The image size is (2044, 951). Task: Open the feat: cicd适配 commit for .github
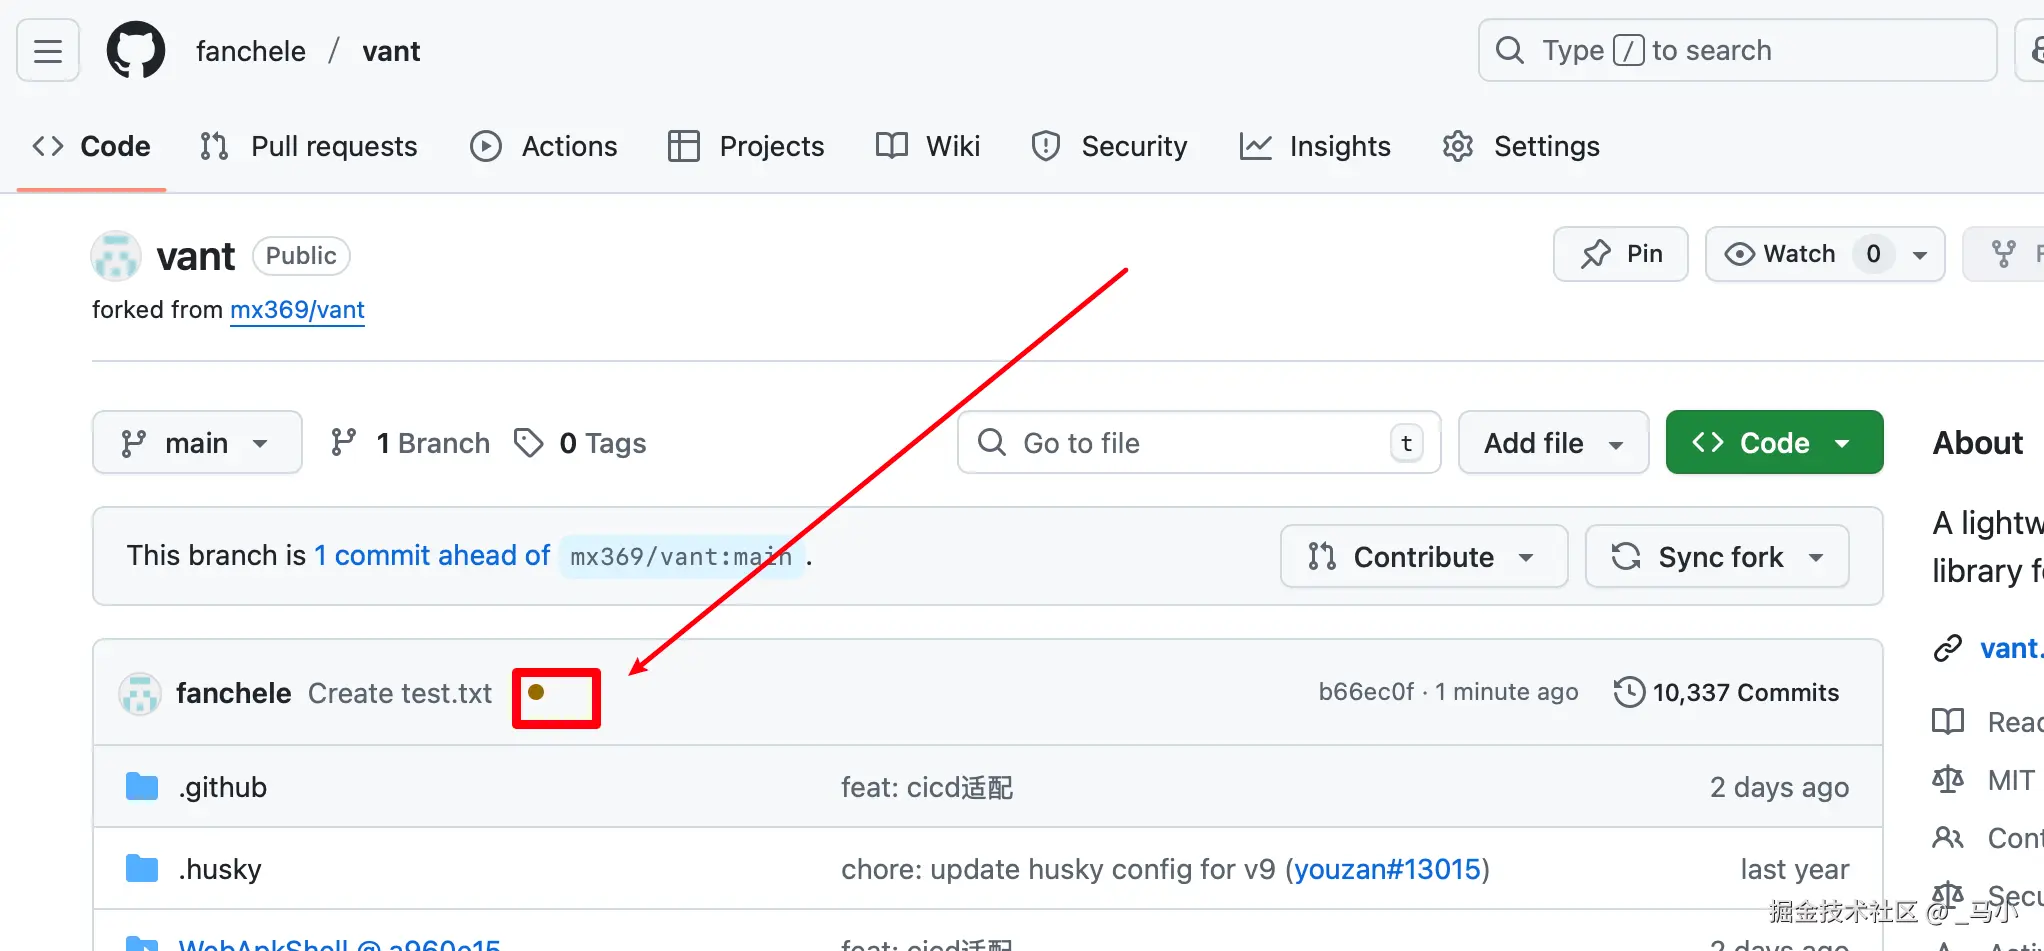(927, 787)
